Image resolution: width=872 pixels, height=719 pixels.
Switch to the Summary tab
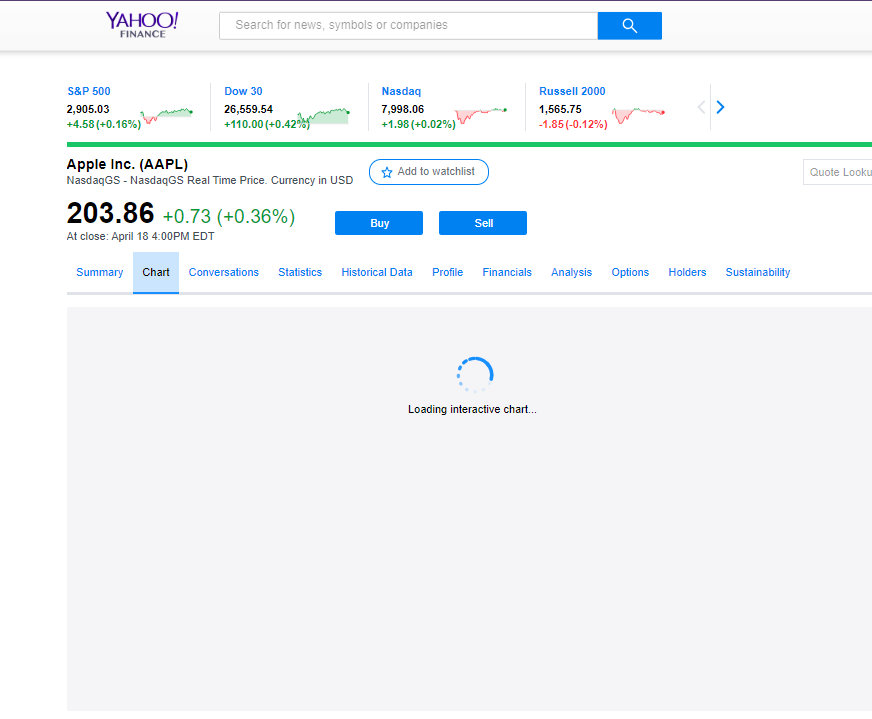(99, 272)
